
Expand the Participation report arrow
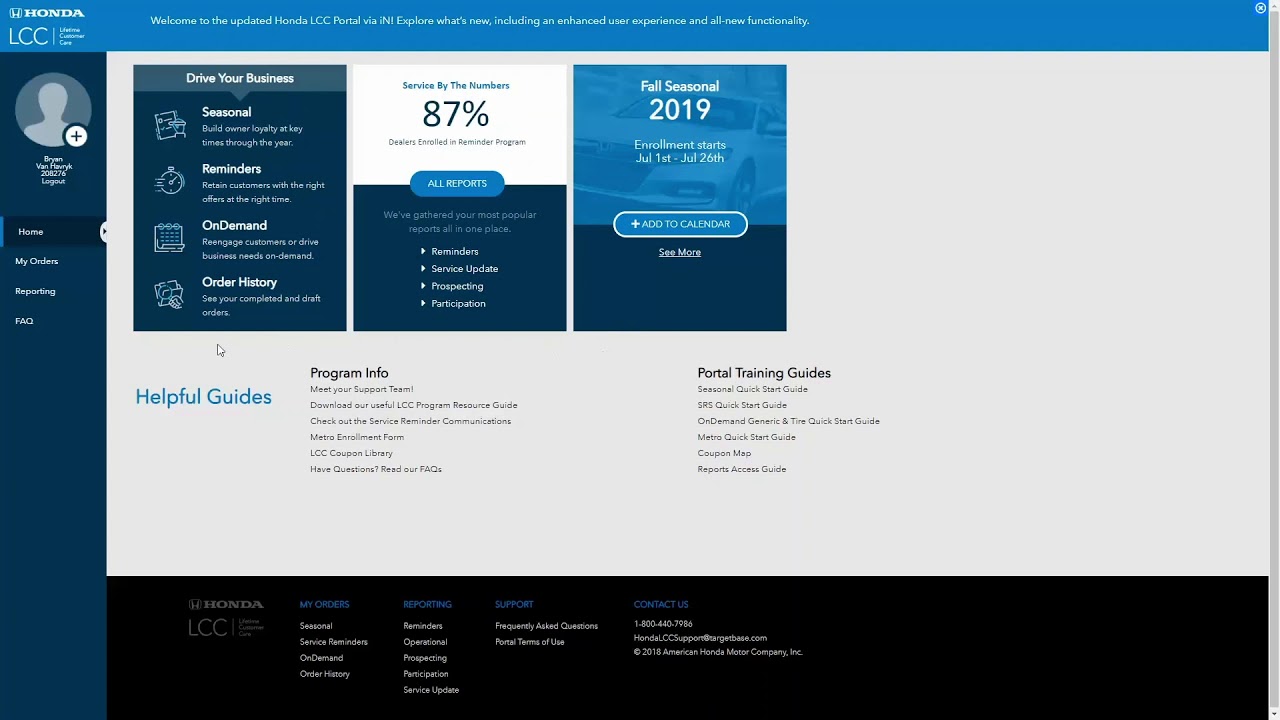tap(423, 304)
